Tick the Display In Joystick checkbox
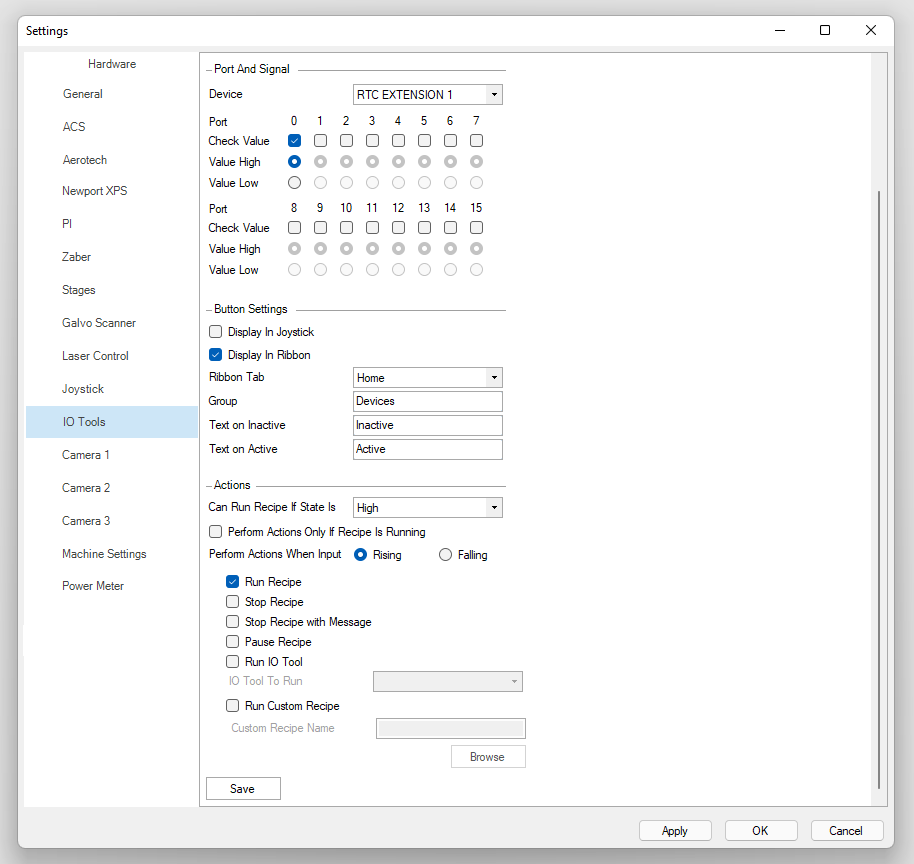 215,332
